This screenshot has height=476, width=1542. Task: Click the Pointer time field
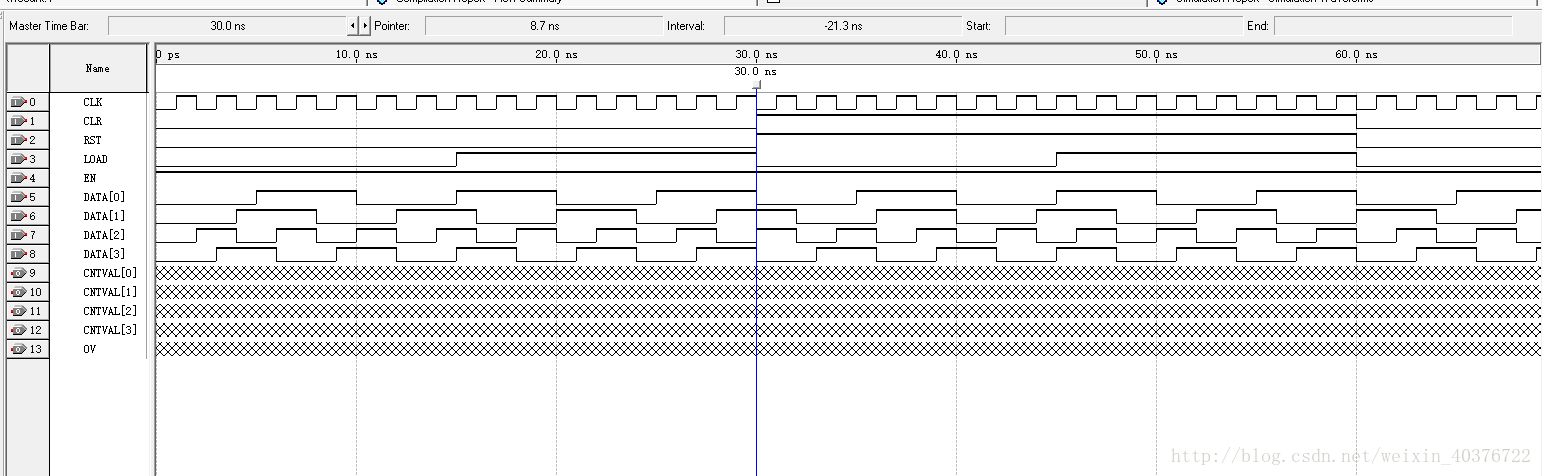[x=545, y=25]
